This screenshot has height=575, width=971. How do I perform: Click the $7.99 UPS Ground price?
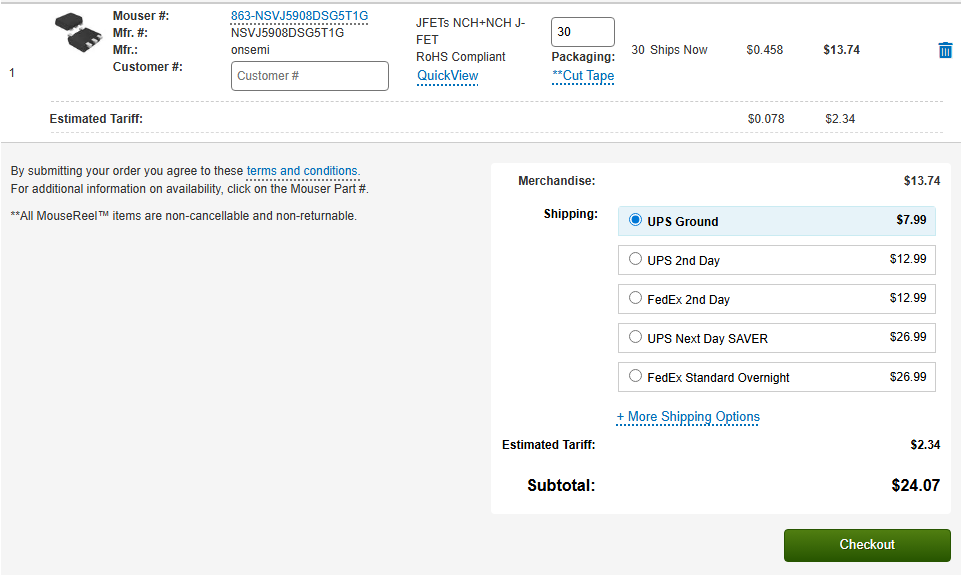(911, 220)
